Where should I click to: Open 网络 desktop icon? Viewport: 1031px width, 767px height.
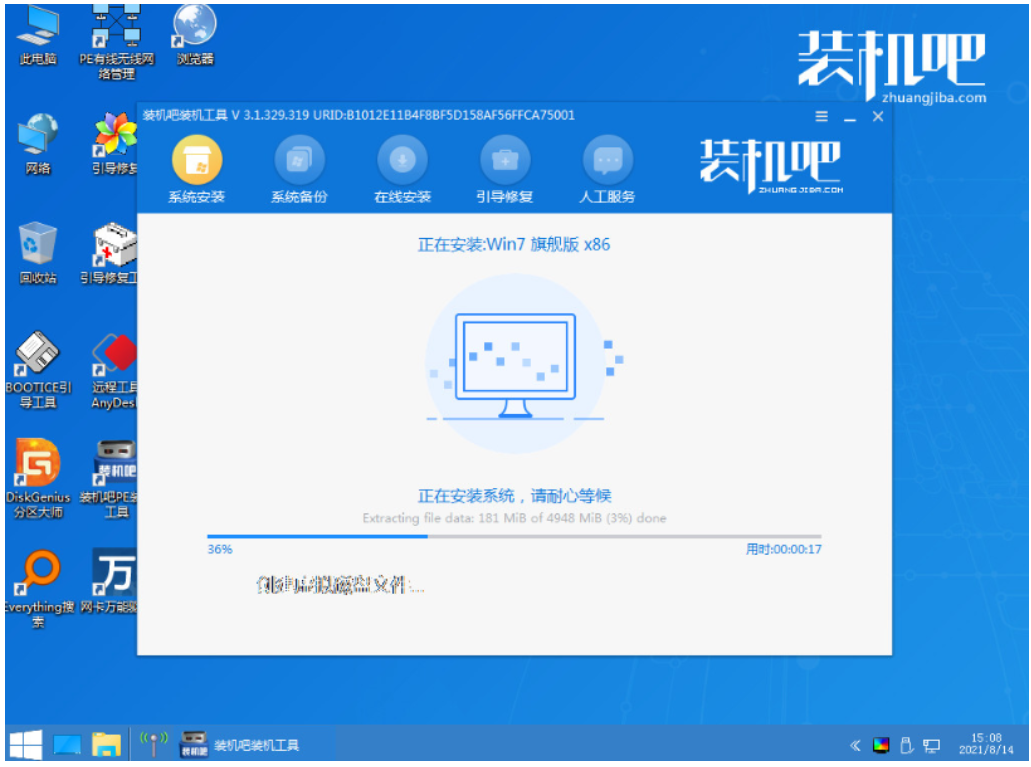pyautogui.click(x=37, y=145)
